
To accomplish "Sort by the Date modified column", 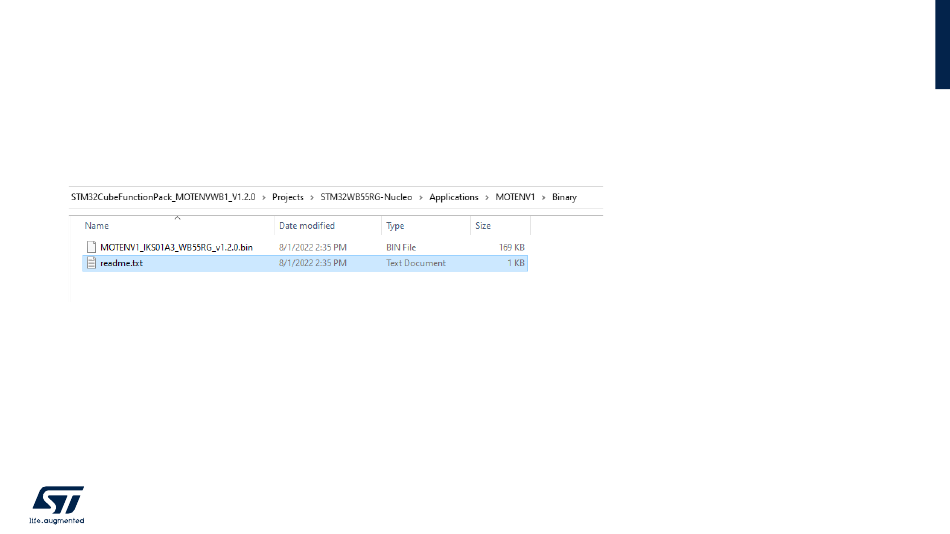I will click(x=307, y=225).
